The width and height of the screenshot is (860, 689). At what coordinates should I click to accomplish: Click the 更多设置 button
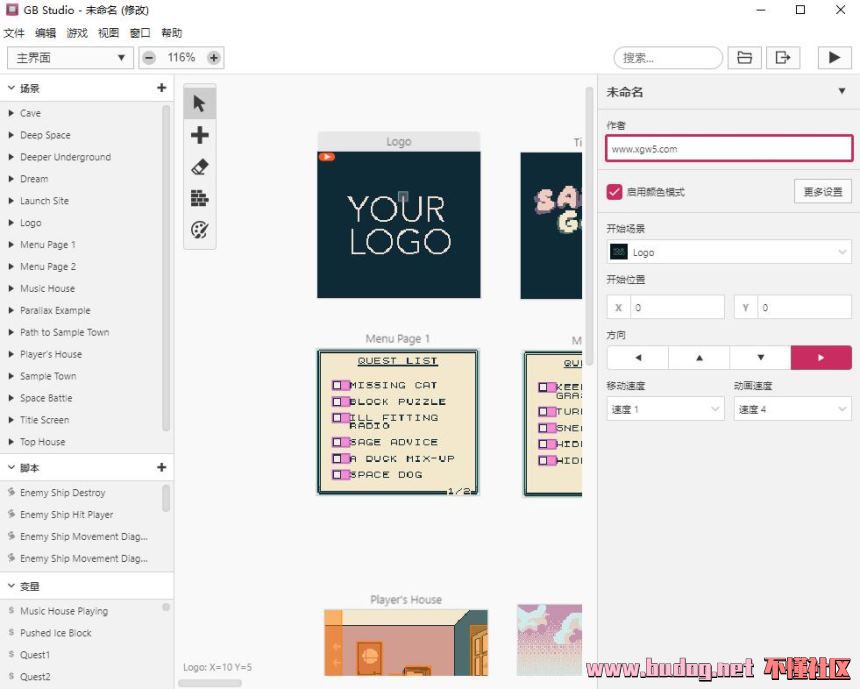tap(822, 191)
